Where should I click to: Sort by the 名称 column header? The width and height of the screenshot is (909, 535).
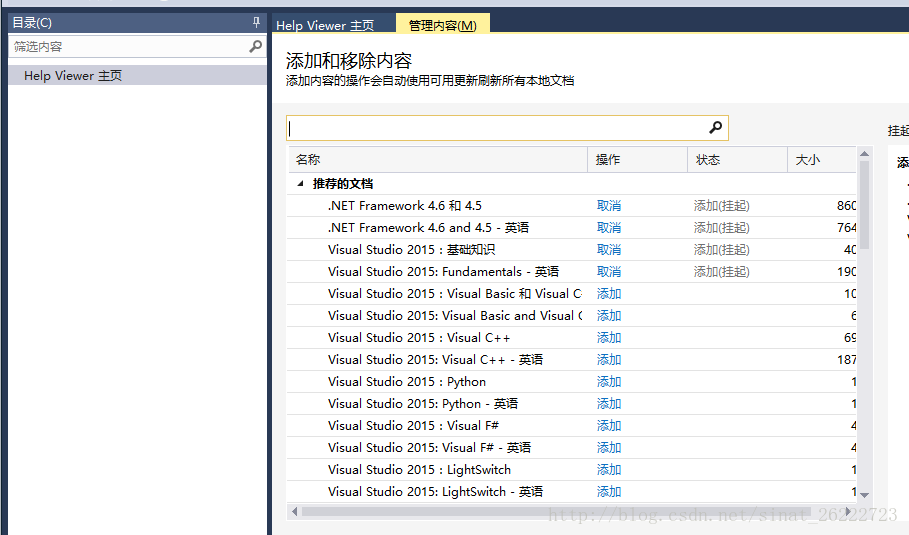pyautogui.click(x=438, y=160)
